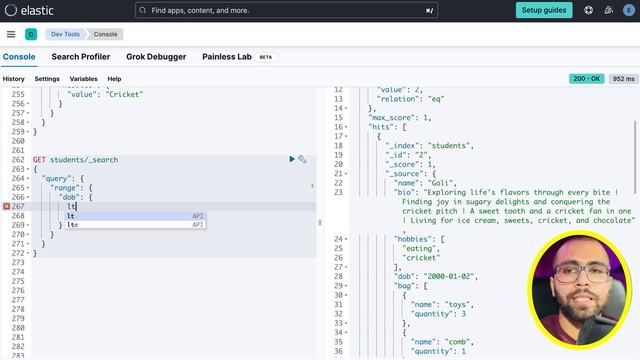The width and height of the screenshot is (640, 360).
Task: Collapse the _source object at output line 21
Action: click(346, 174)
